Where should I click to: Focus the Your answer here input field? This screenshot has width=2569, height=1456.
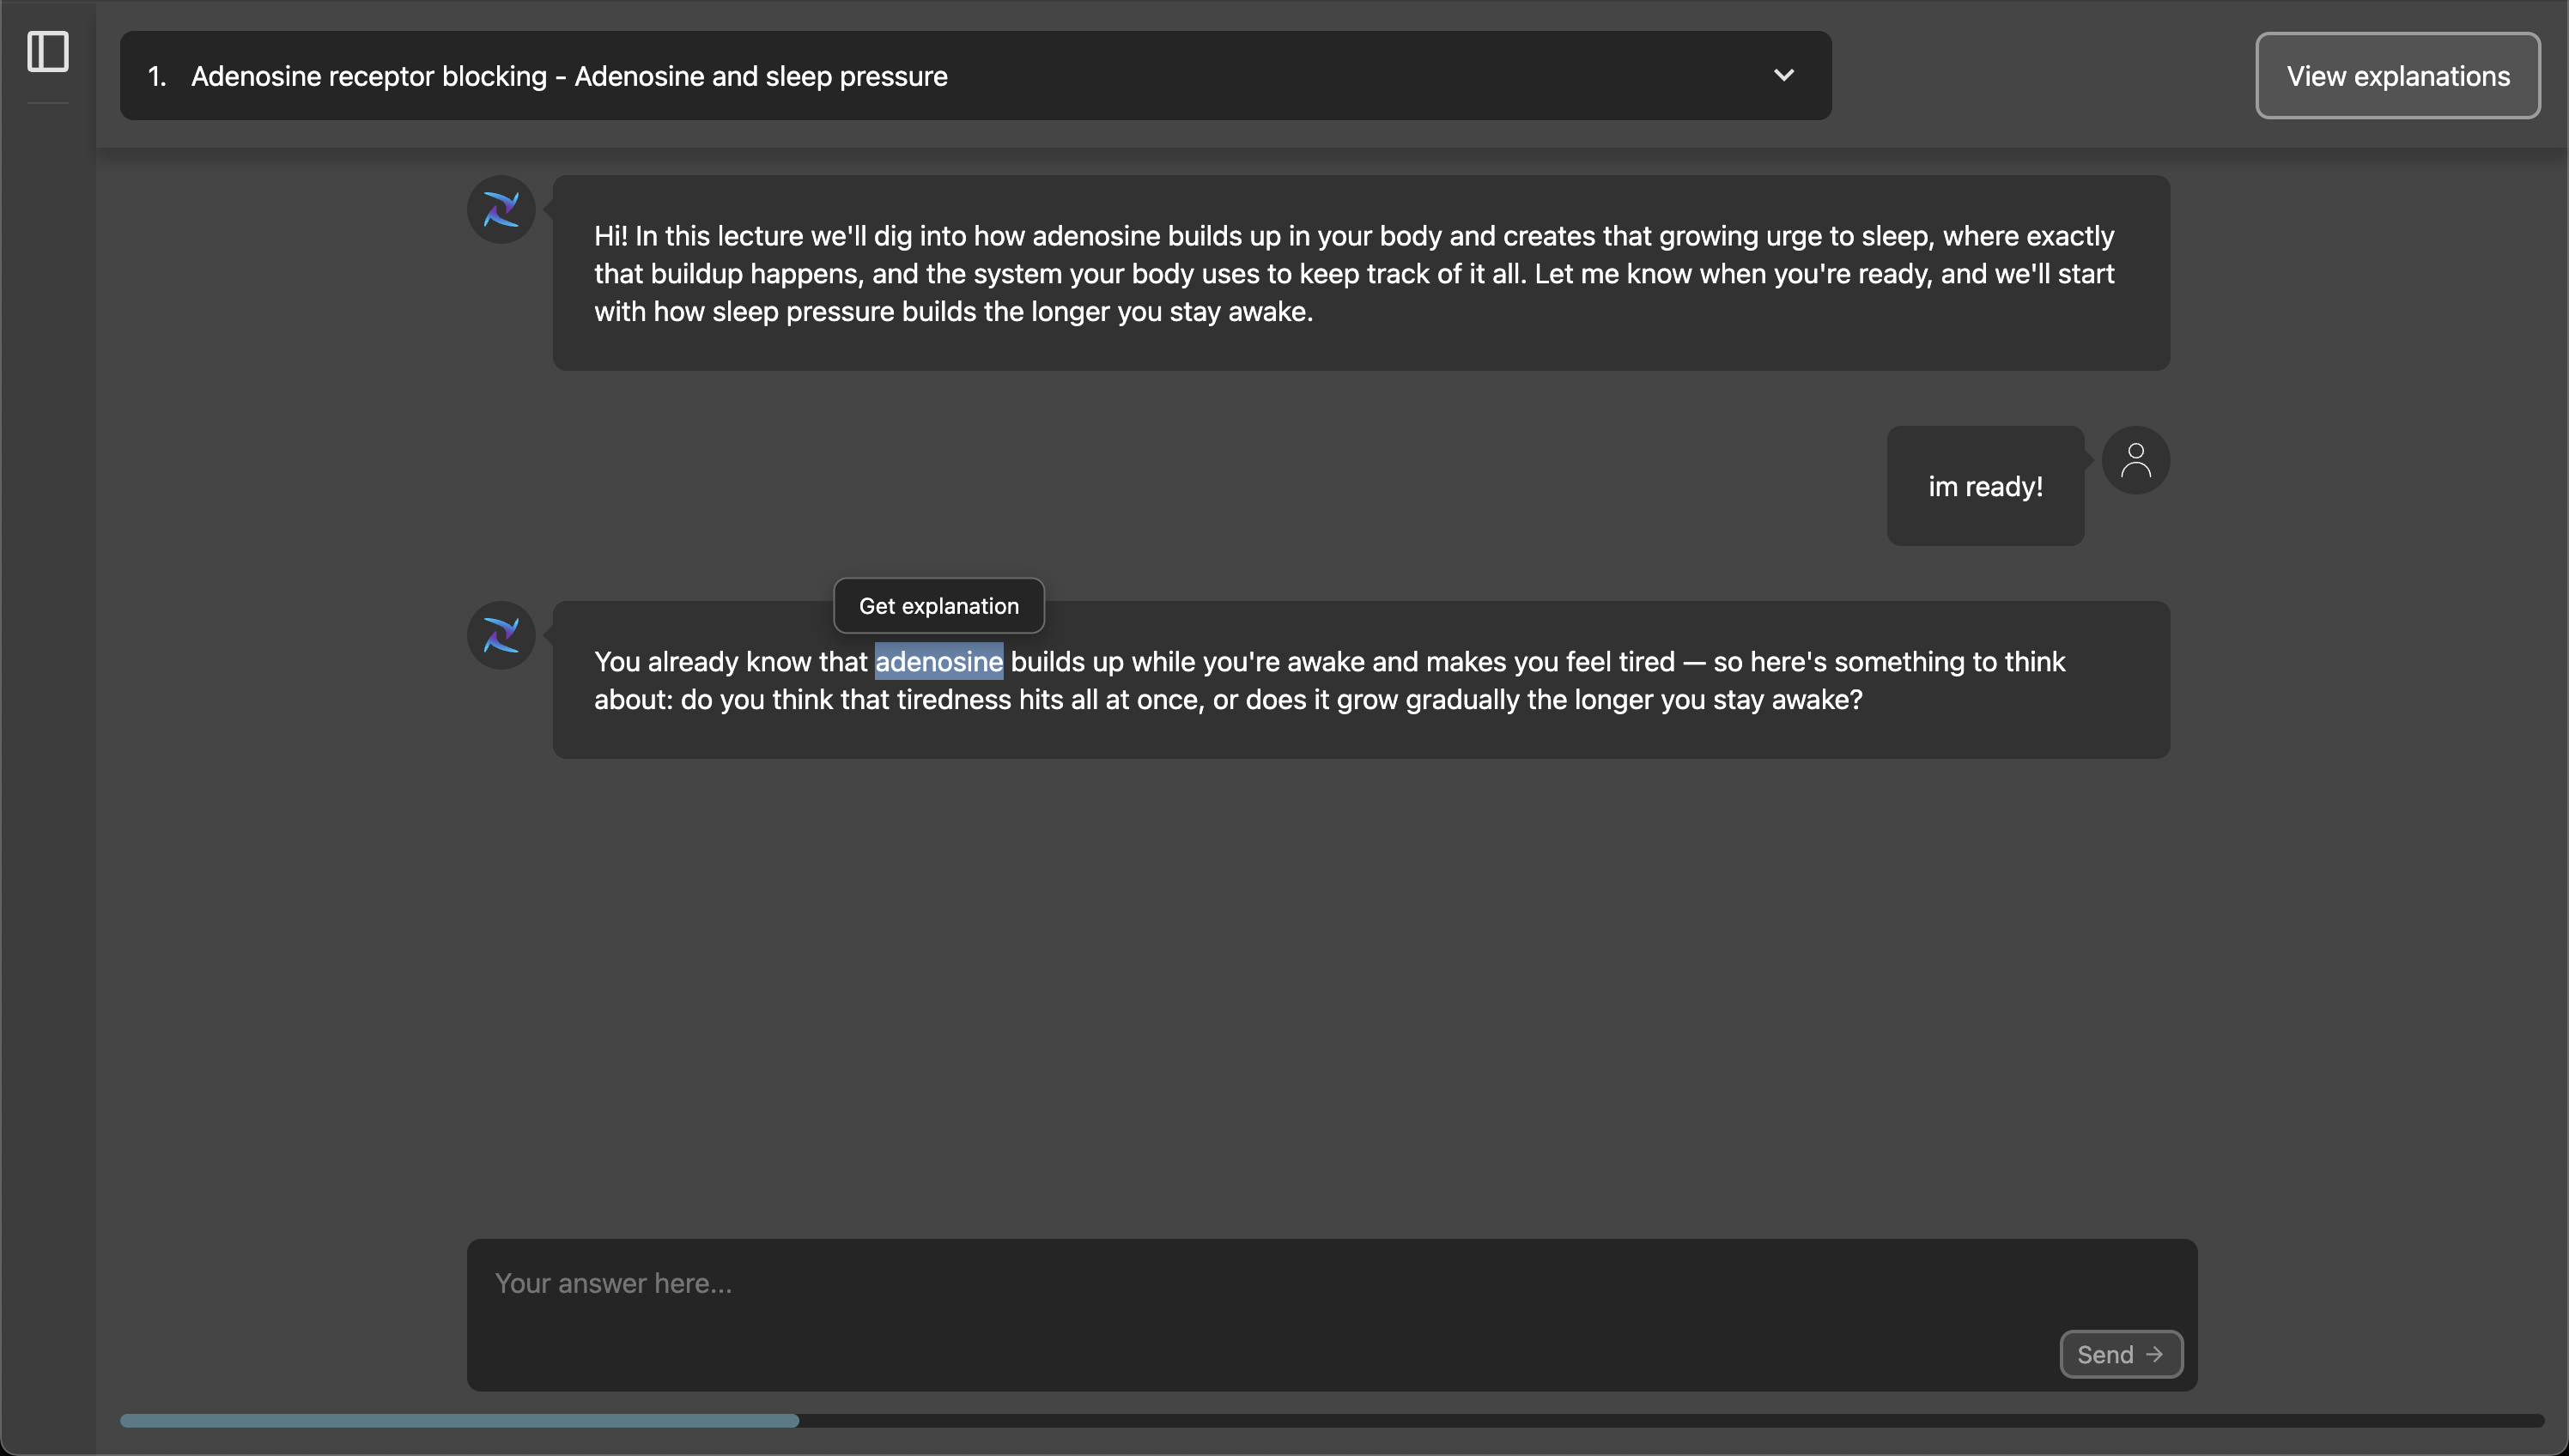(1331, 1314)
